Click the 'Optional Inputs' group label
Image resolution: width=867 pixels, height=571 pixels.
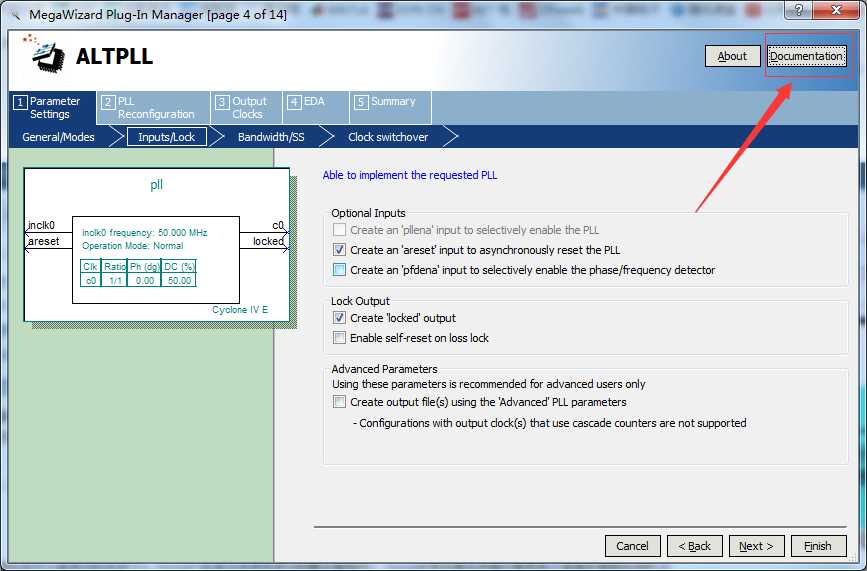(x=368, y=213)
